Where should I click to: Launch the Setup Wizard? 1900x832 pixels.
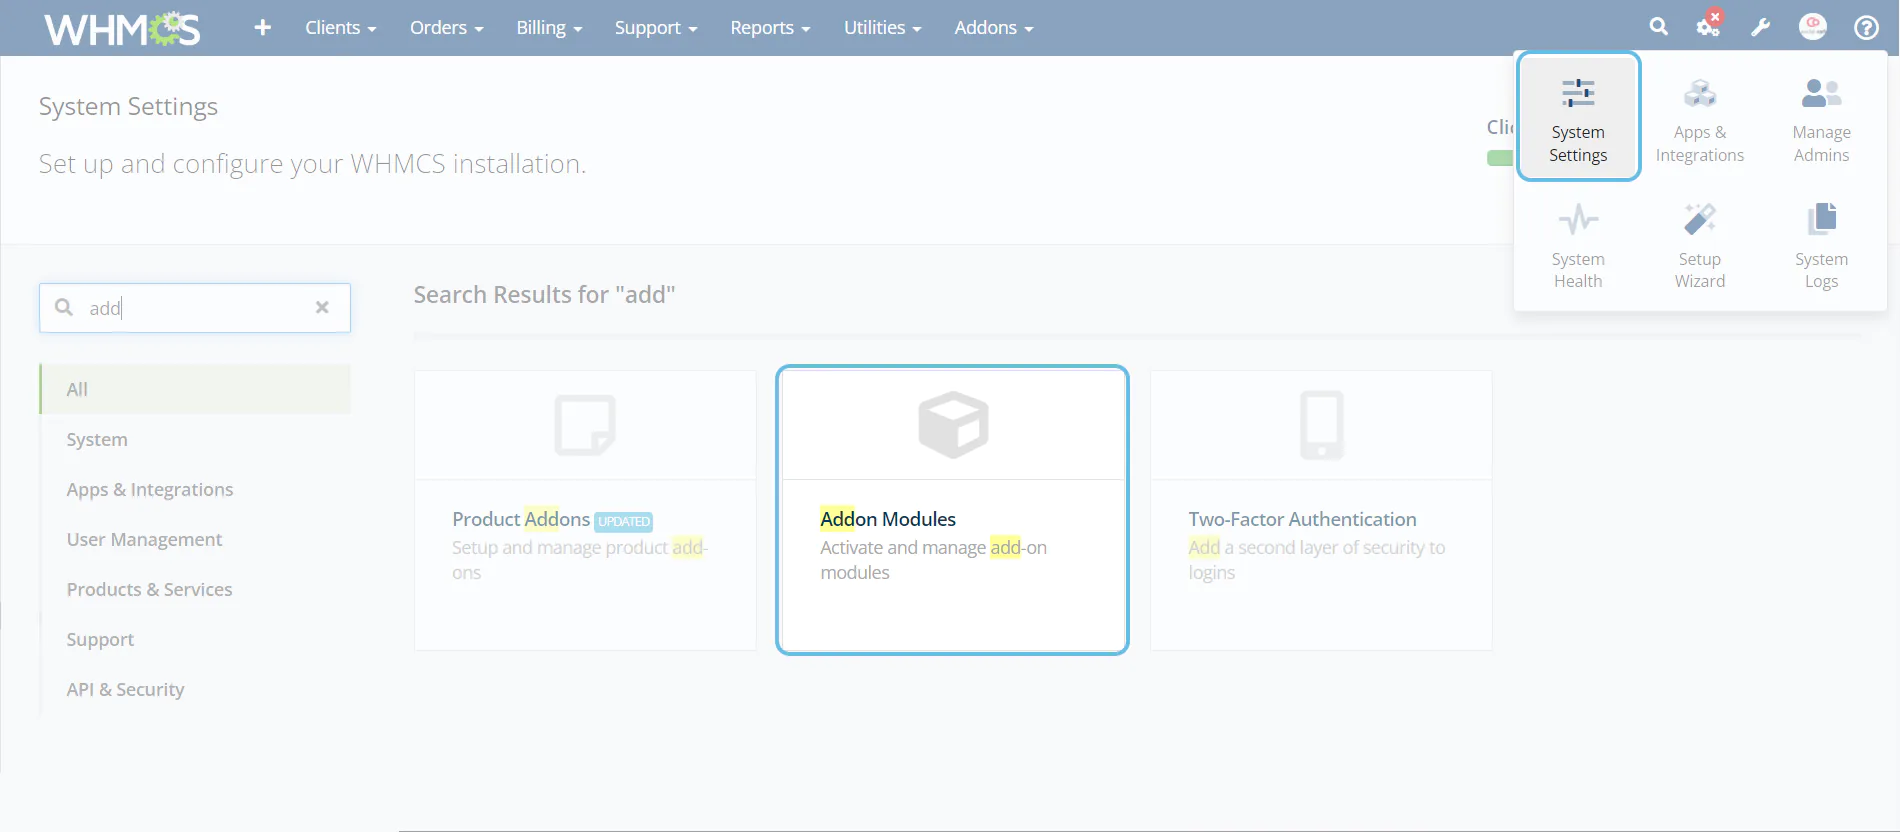click(1699, 245)
